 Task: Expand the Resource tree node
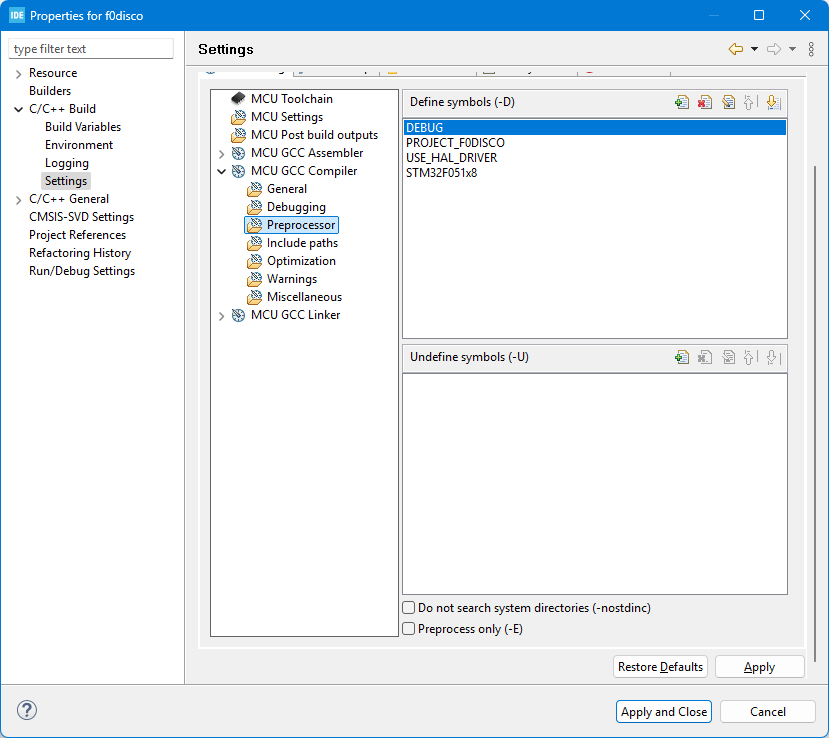pos(19,73)
